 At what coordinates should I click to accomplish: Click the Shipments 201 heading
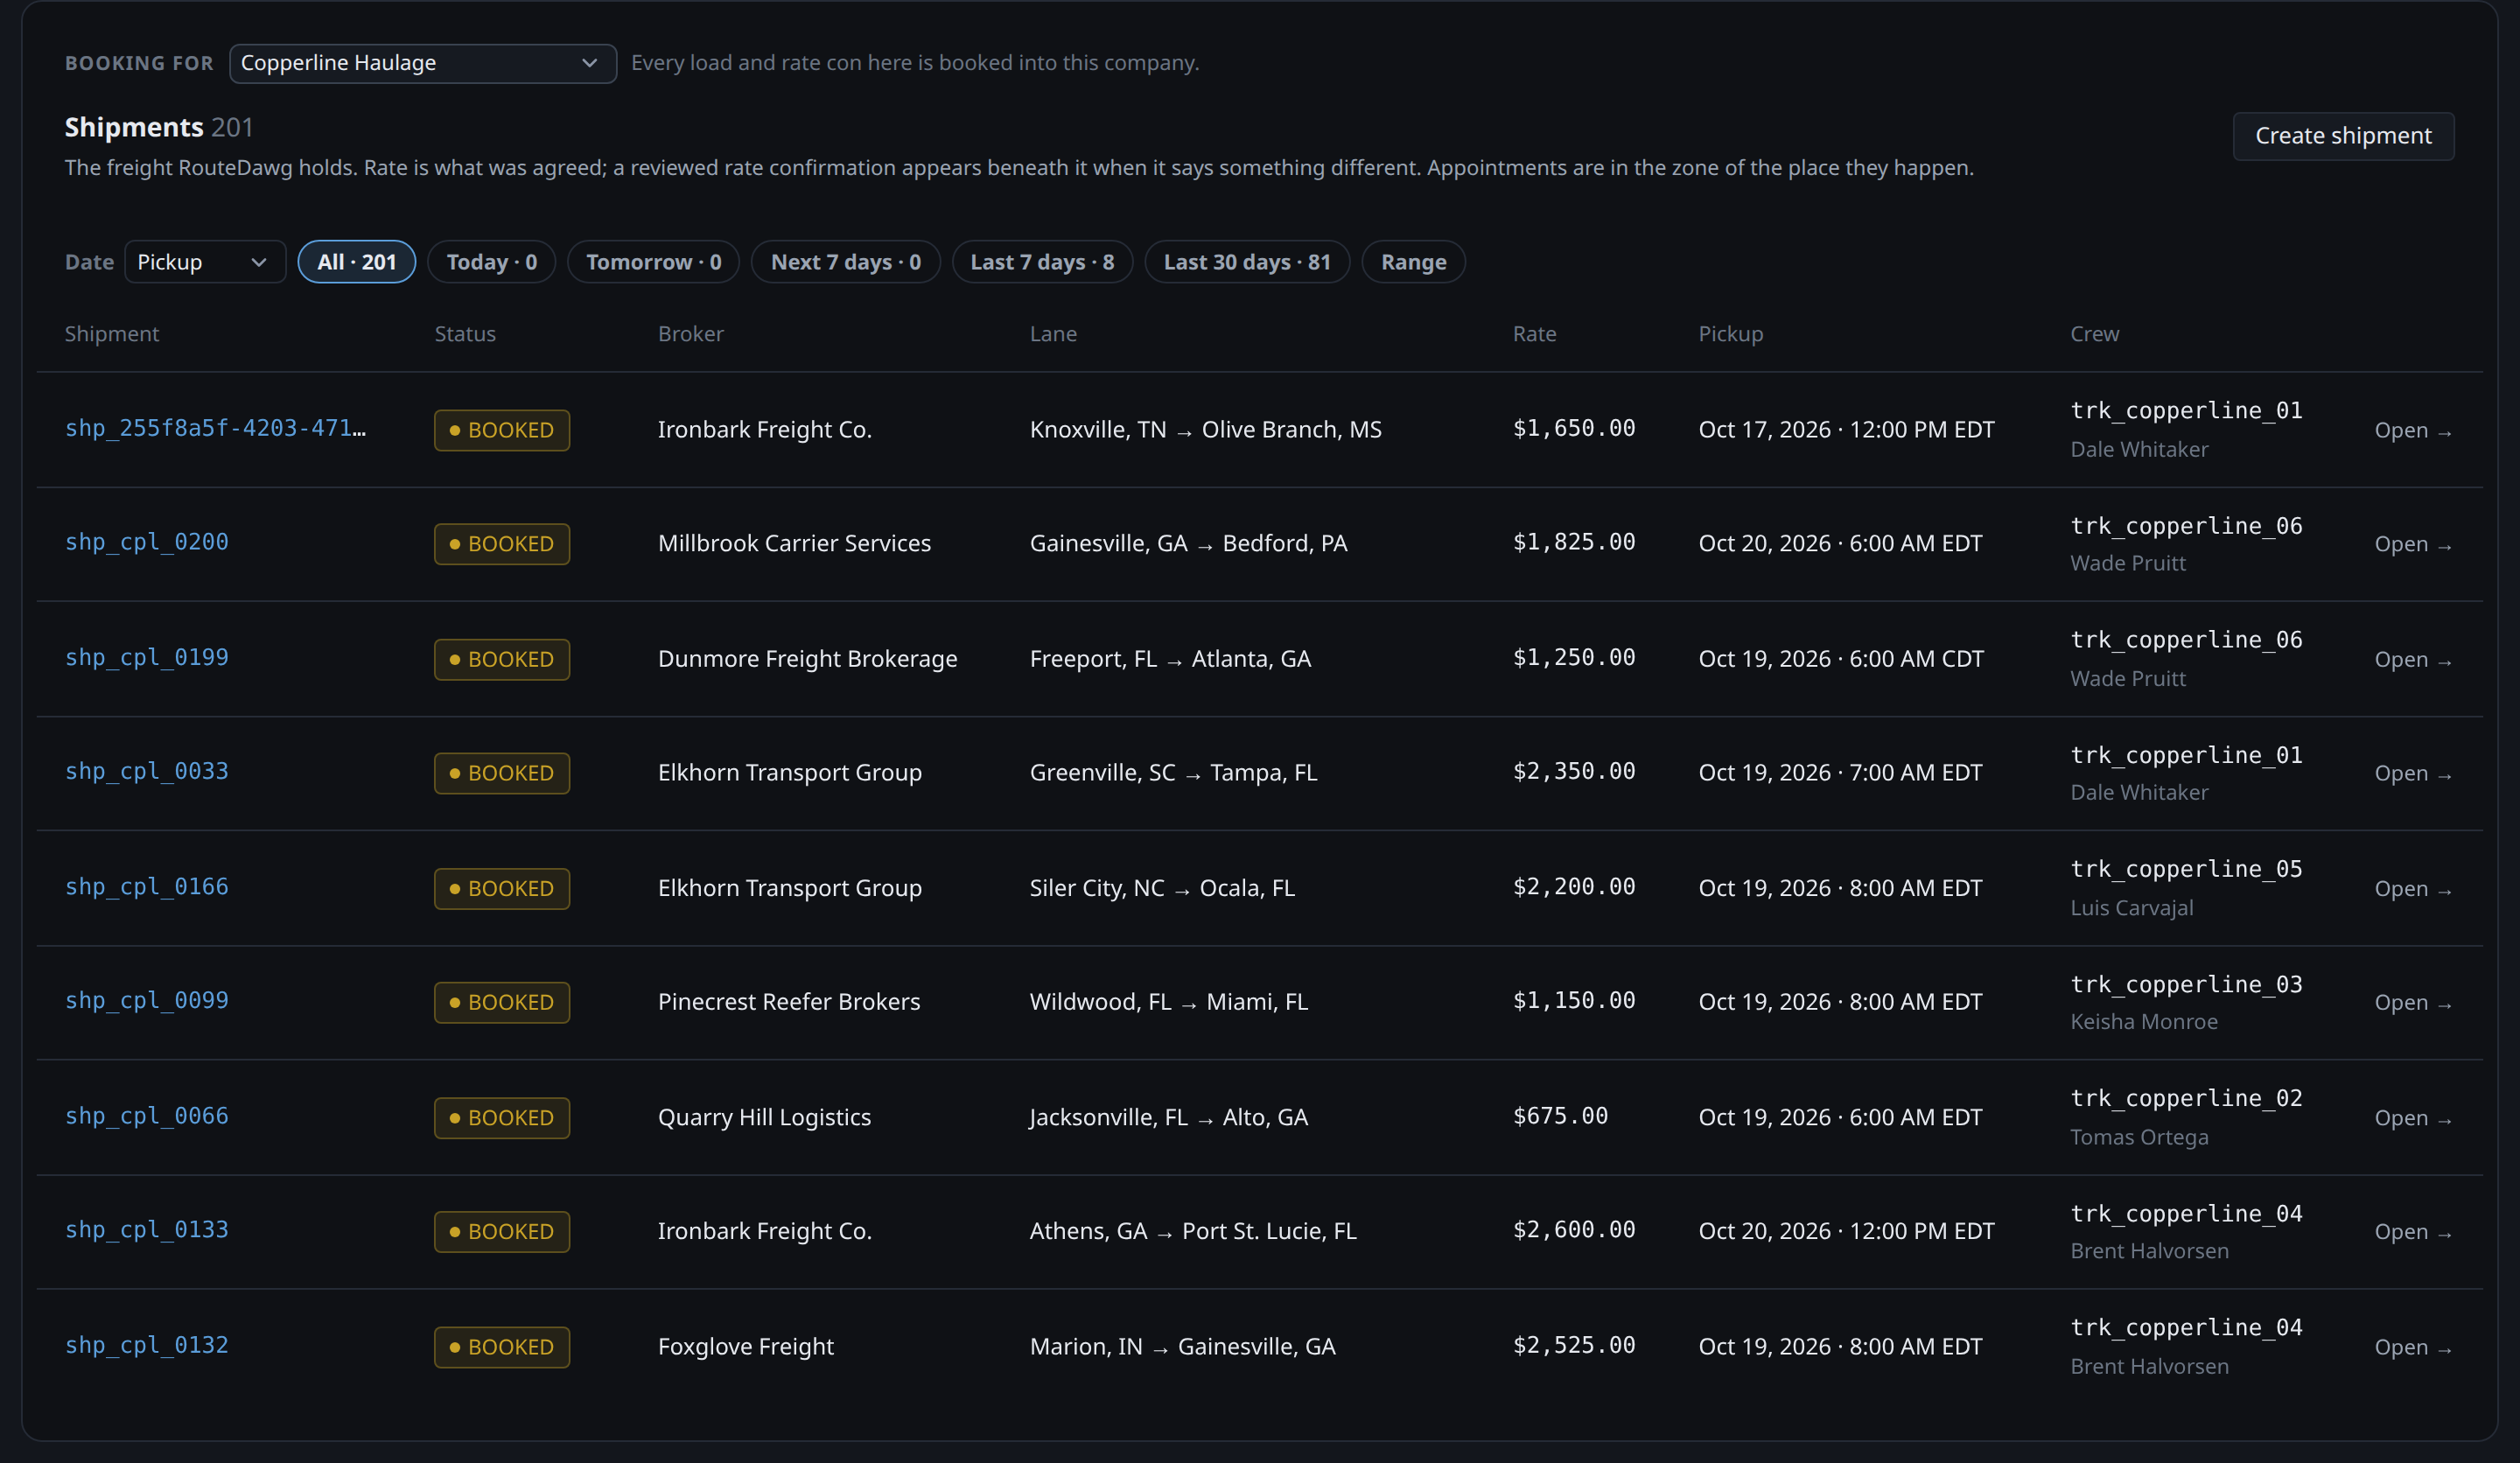(159, 127)
